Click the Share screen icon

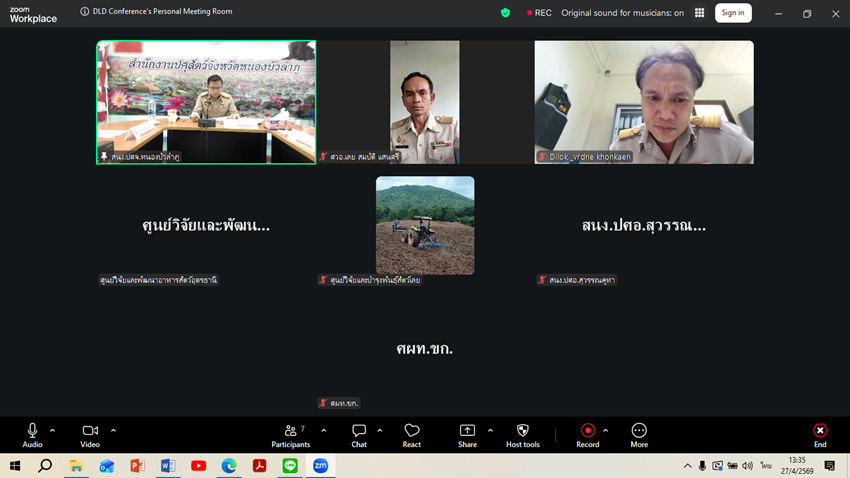(x=467, y=434)
